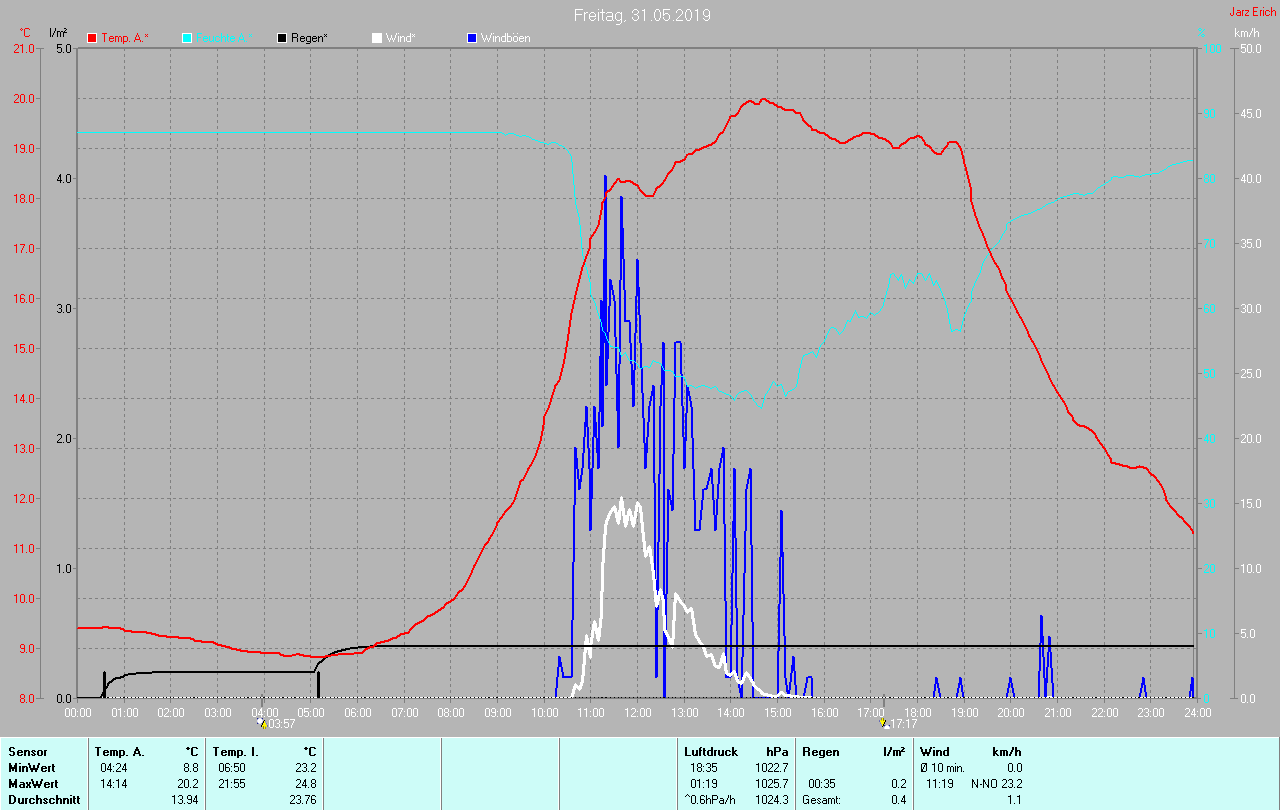Click the red 21.0 temperature axis label

[x=22, y=48]
